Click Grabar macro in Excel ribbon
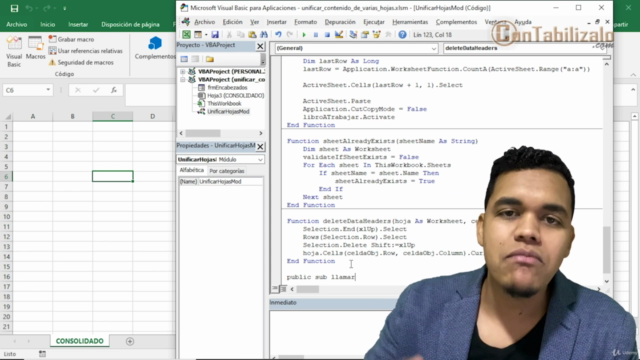 click(71, 39)
